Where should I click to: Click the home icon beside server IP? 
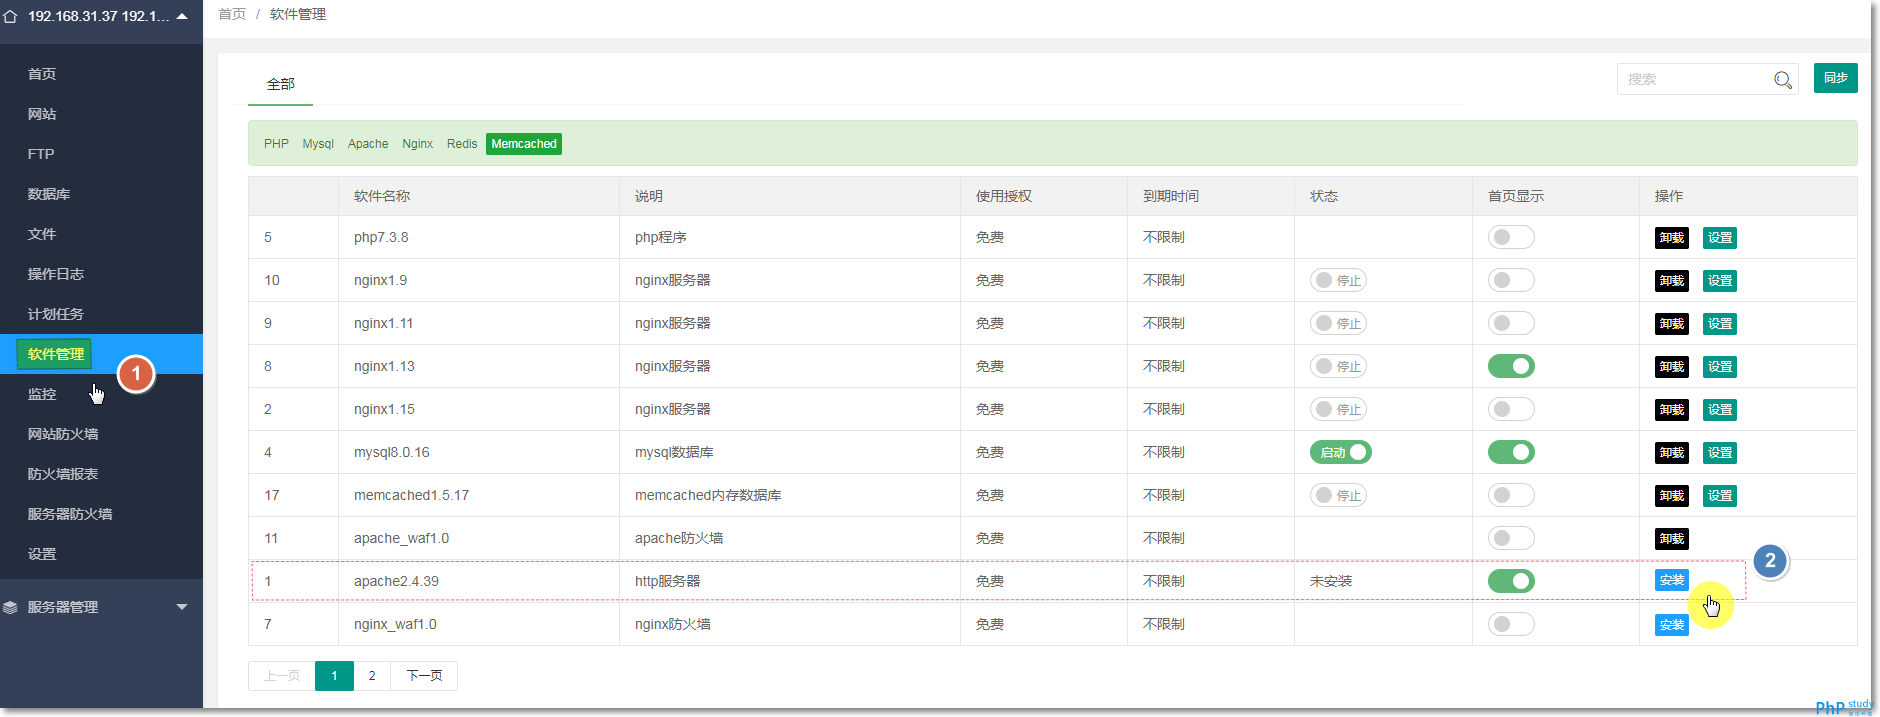tap(11, 17)
